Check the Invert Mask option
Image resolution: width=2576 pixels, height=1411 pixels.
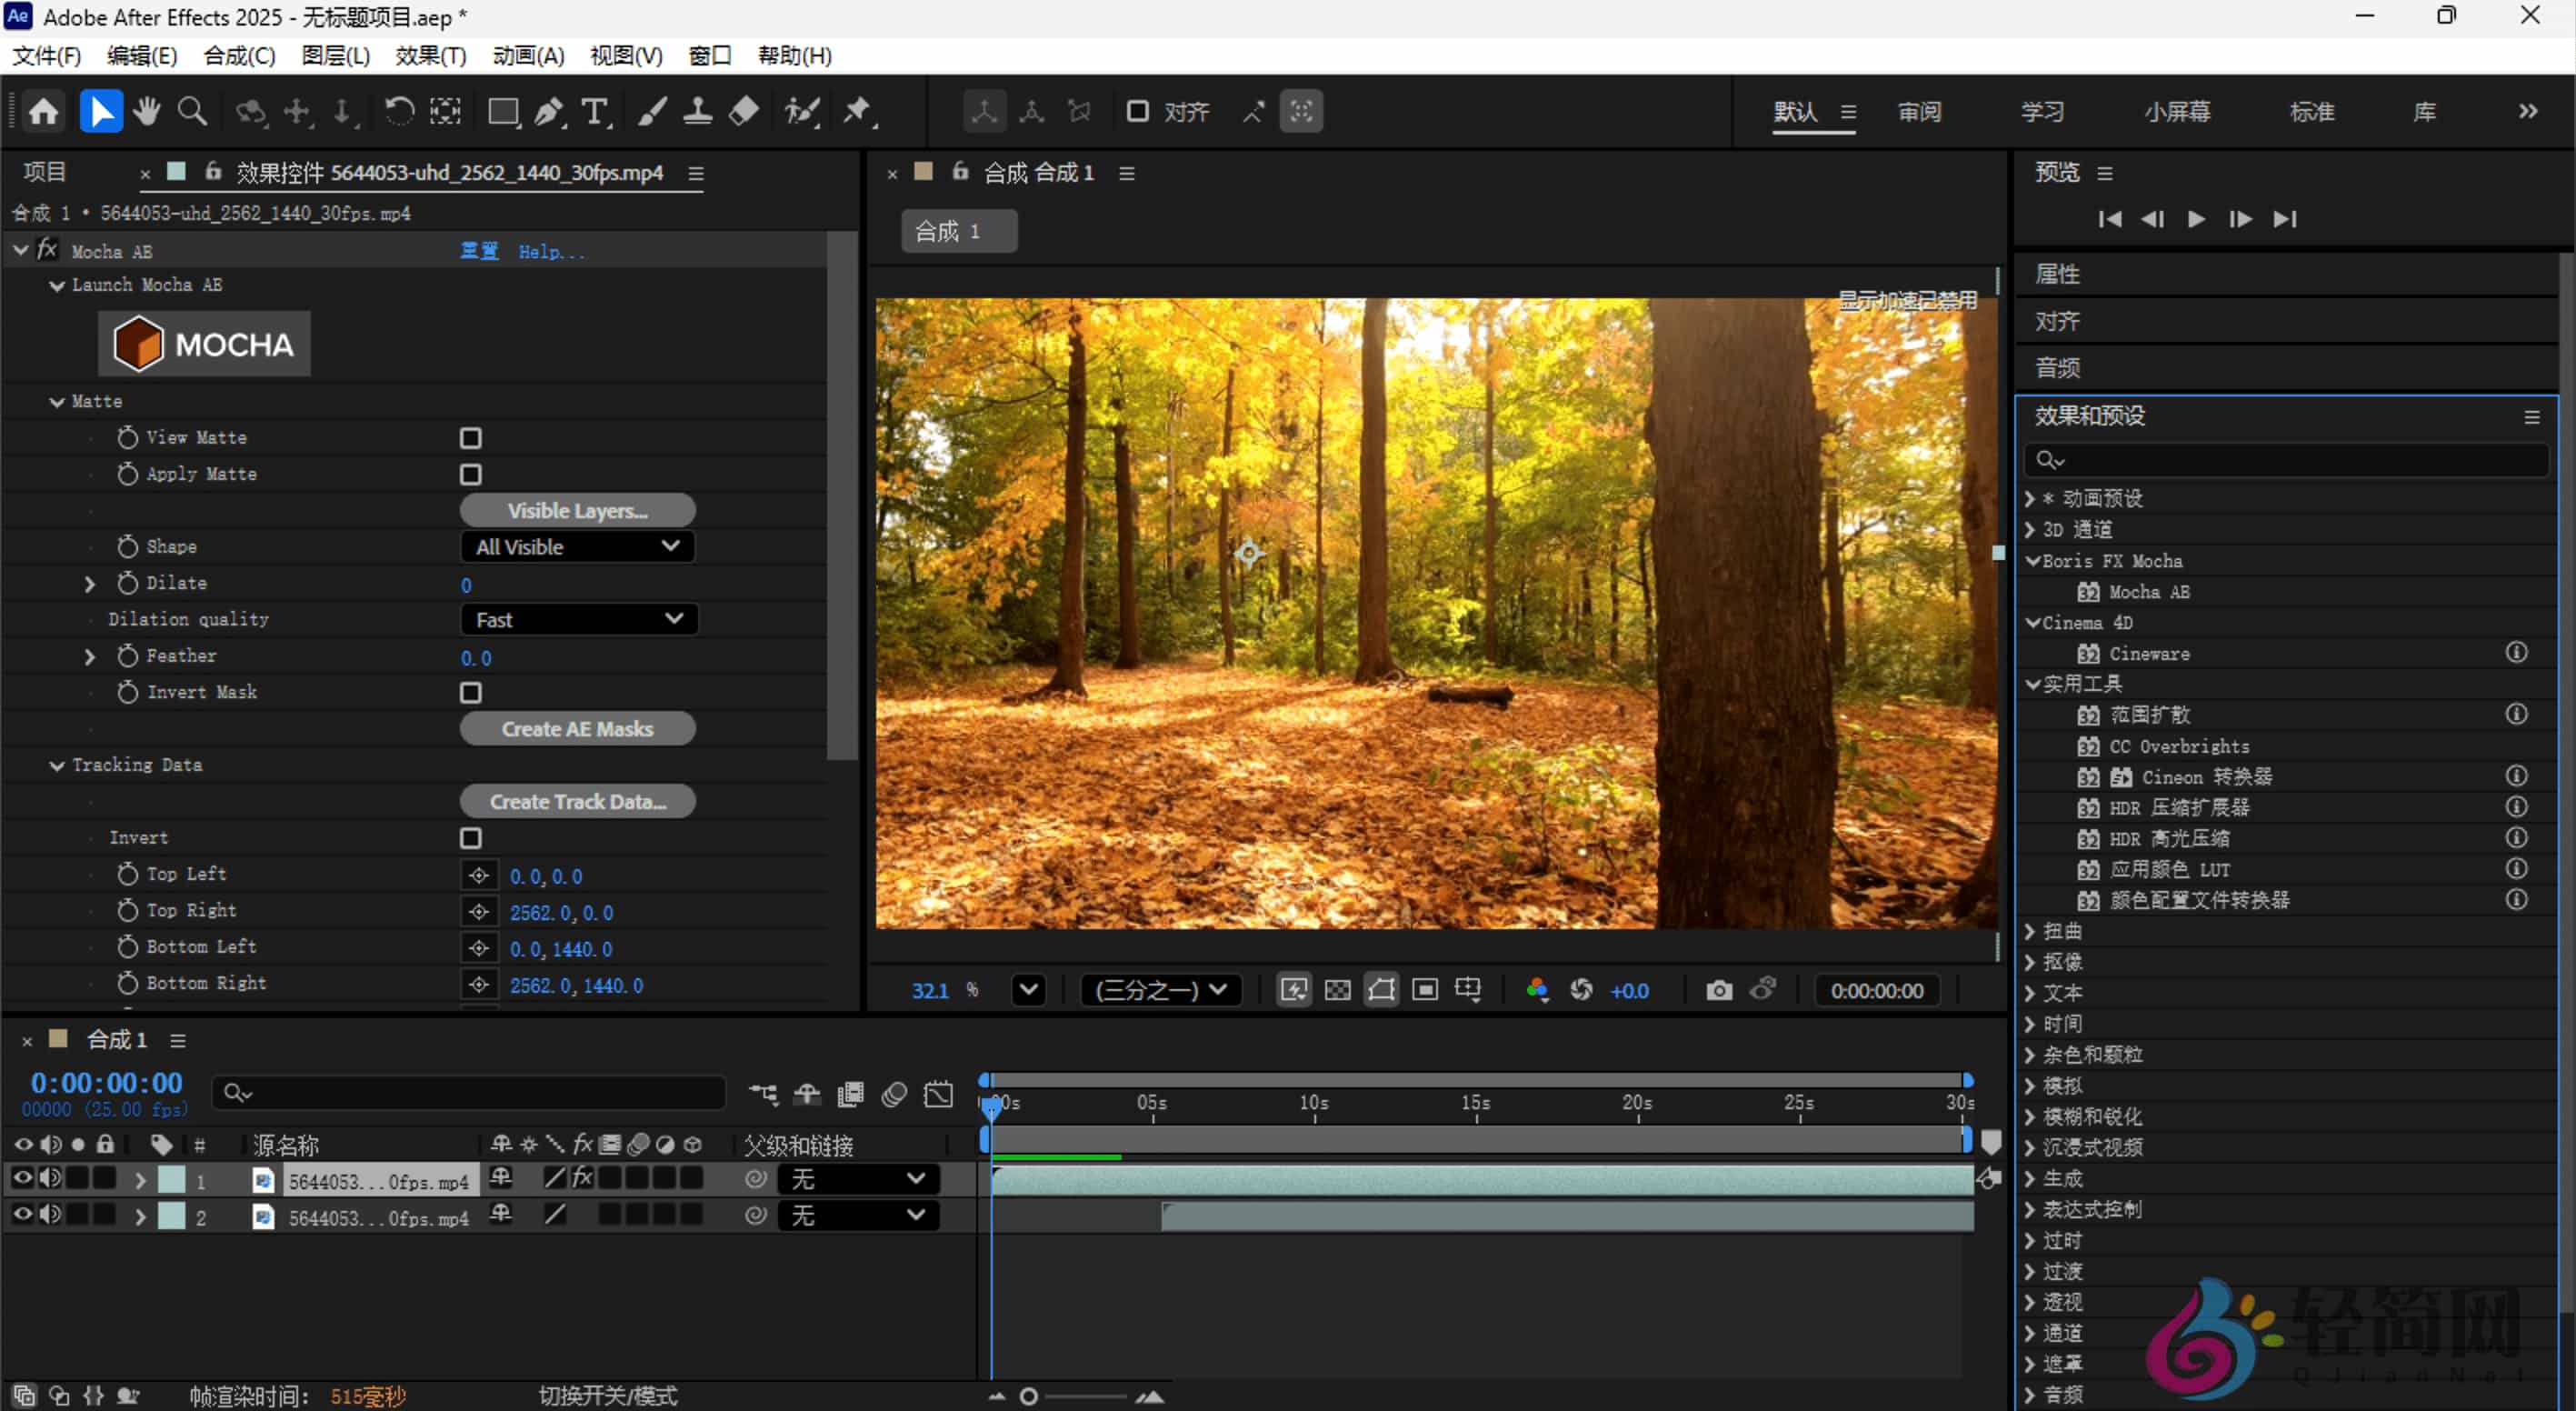pos(470,691)
